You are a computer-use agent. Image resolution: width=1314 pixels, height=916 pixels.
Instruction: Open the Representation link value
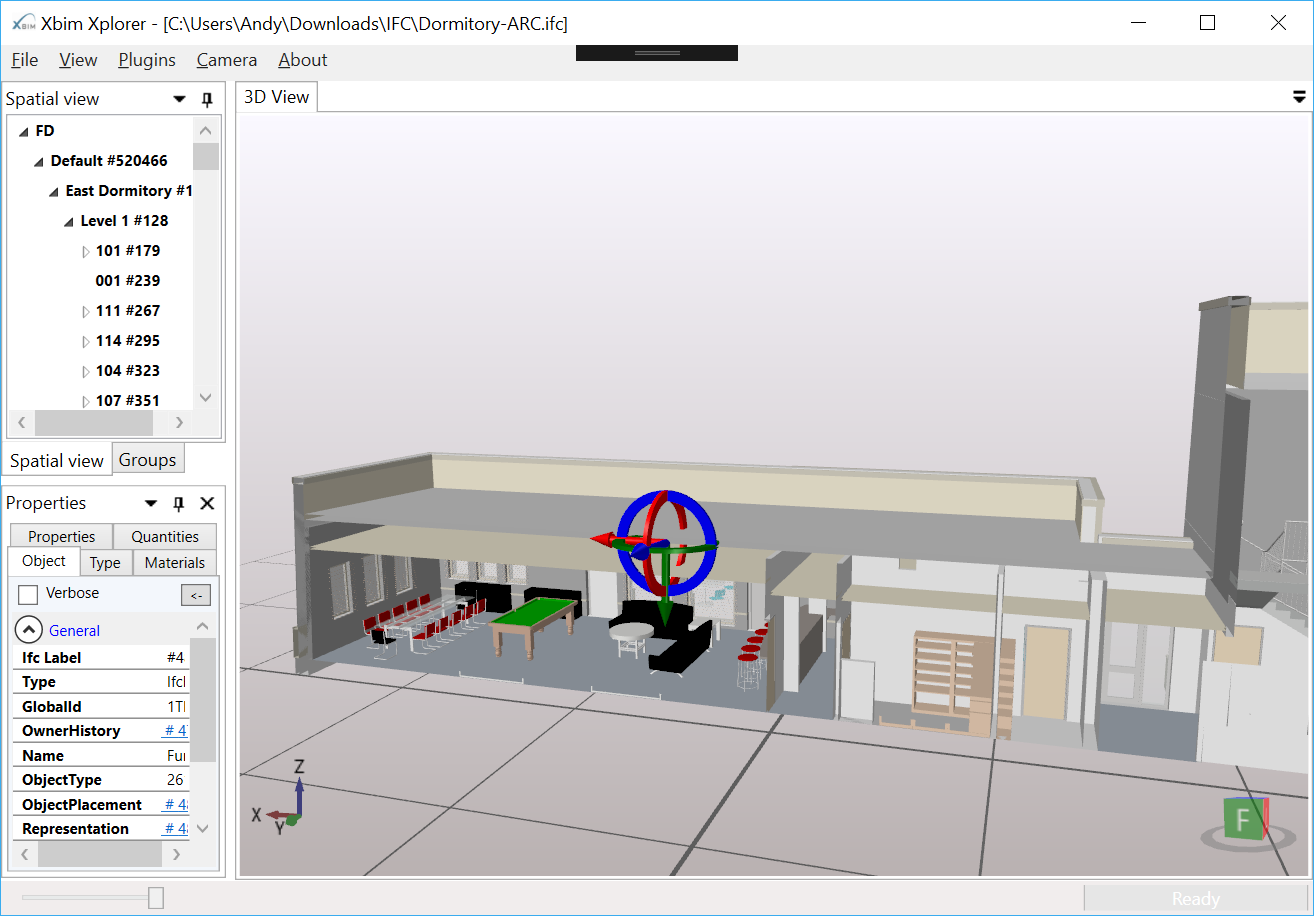(176, 829)
